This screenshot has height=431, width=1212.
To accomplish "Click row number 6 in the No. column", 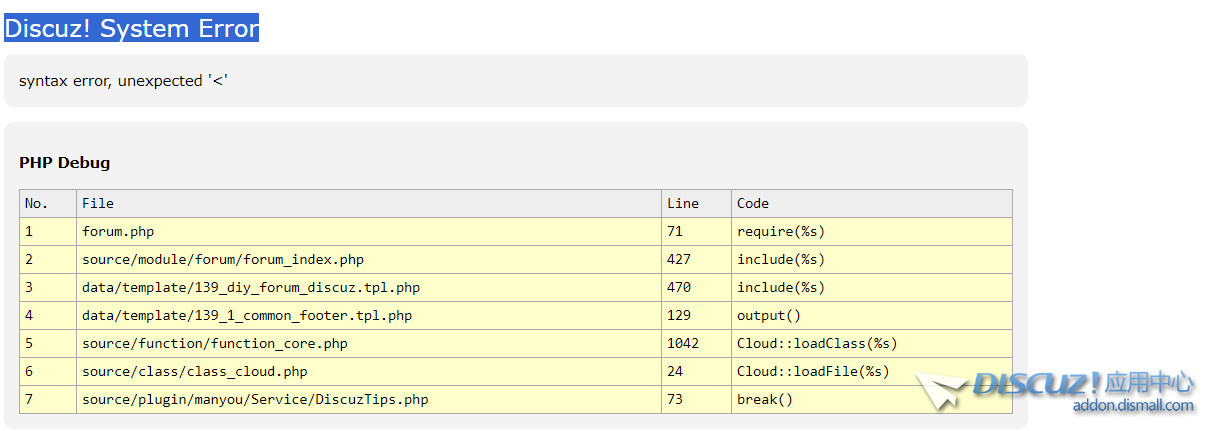I will point(48,371).
